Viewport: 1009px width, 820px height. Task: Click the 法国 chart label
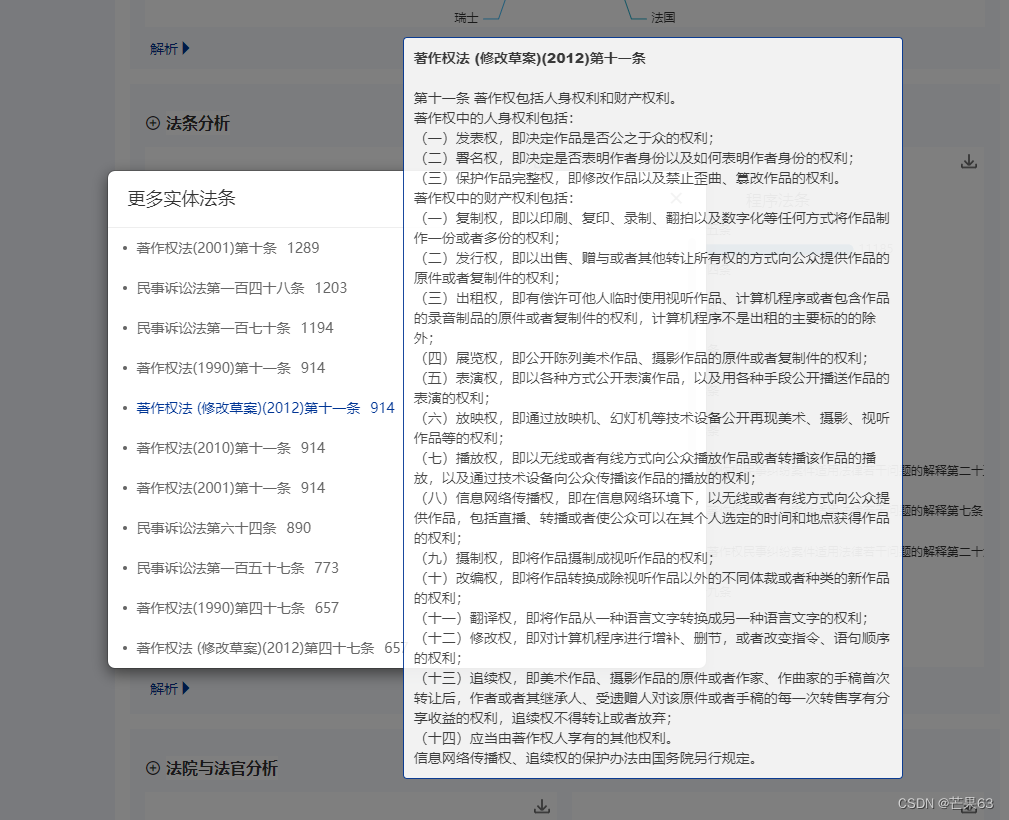pyautogui.click(x=663, y=17)
